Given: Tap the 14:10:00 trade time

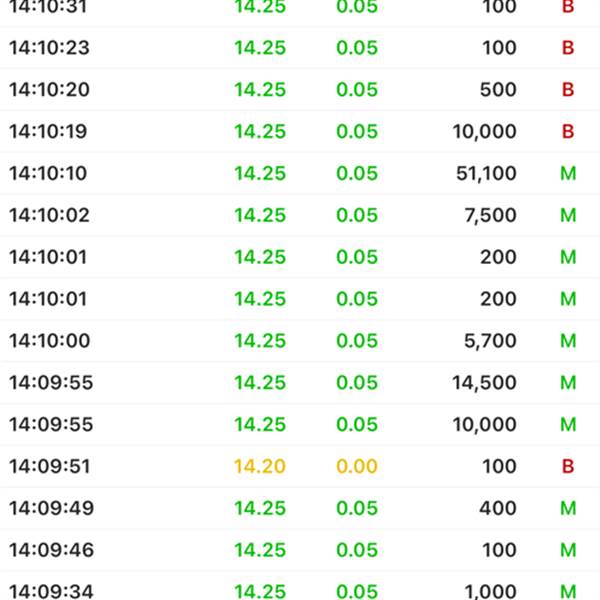Looking at the screenshot, I should pos(50,341).
